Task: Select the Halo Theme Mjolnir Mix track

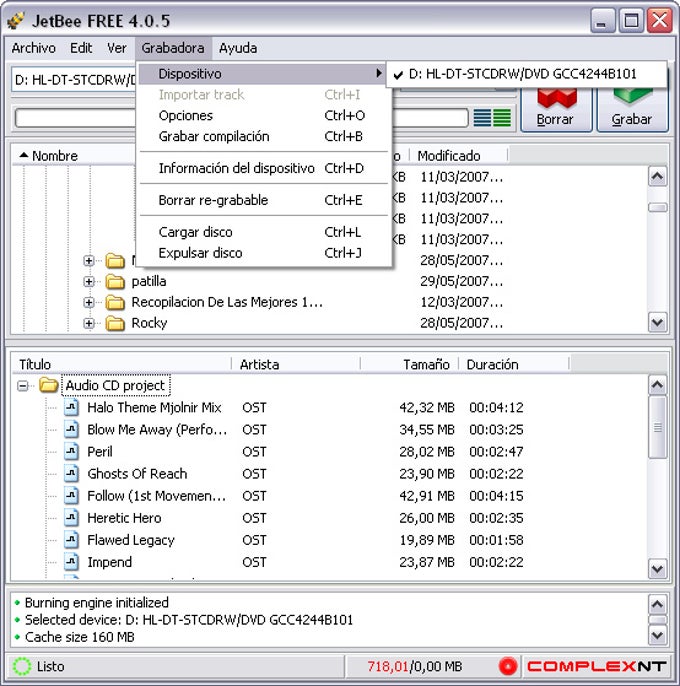Action: pos(154,407)
